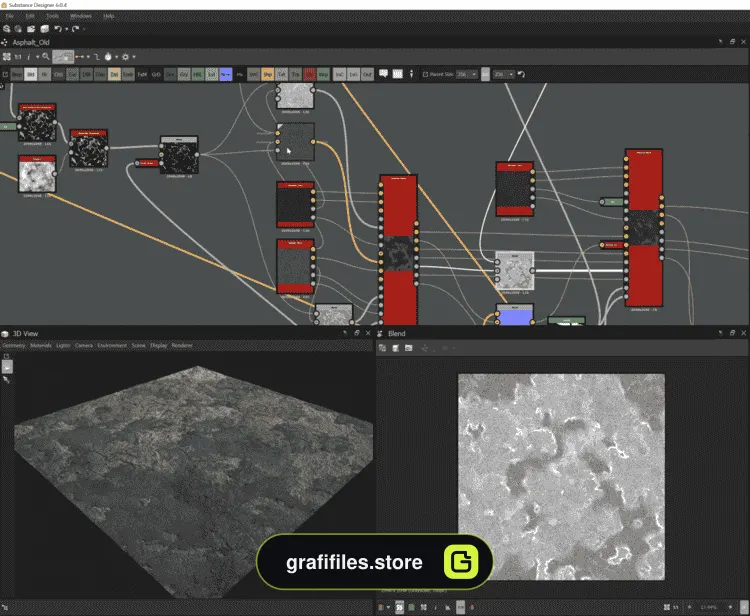Click the highlighted tool icon at 3D View left edge

point(7,367)
